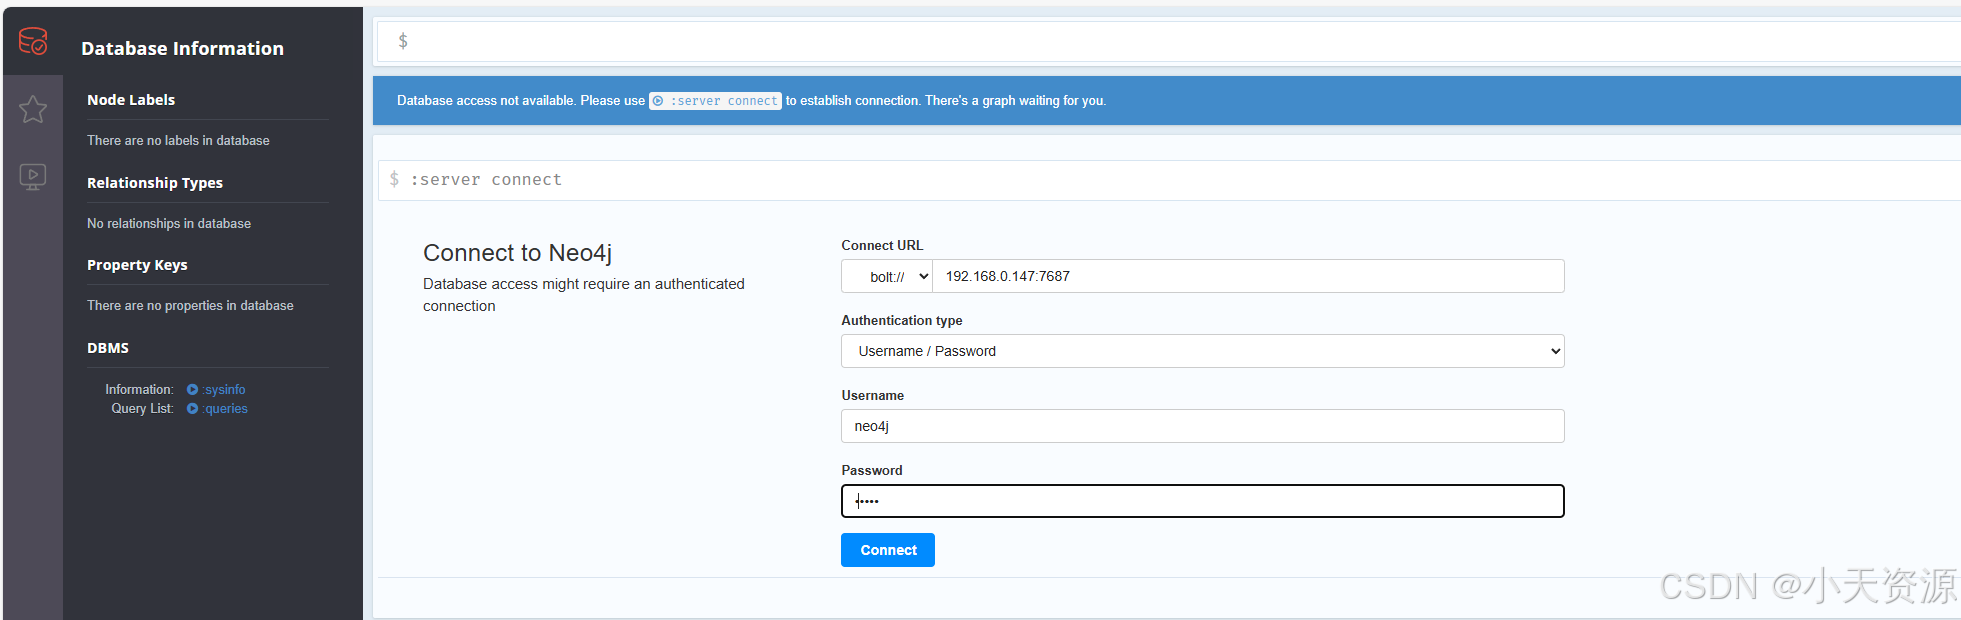Click the blue Connect button

(x=888, y=550)
